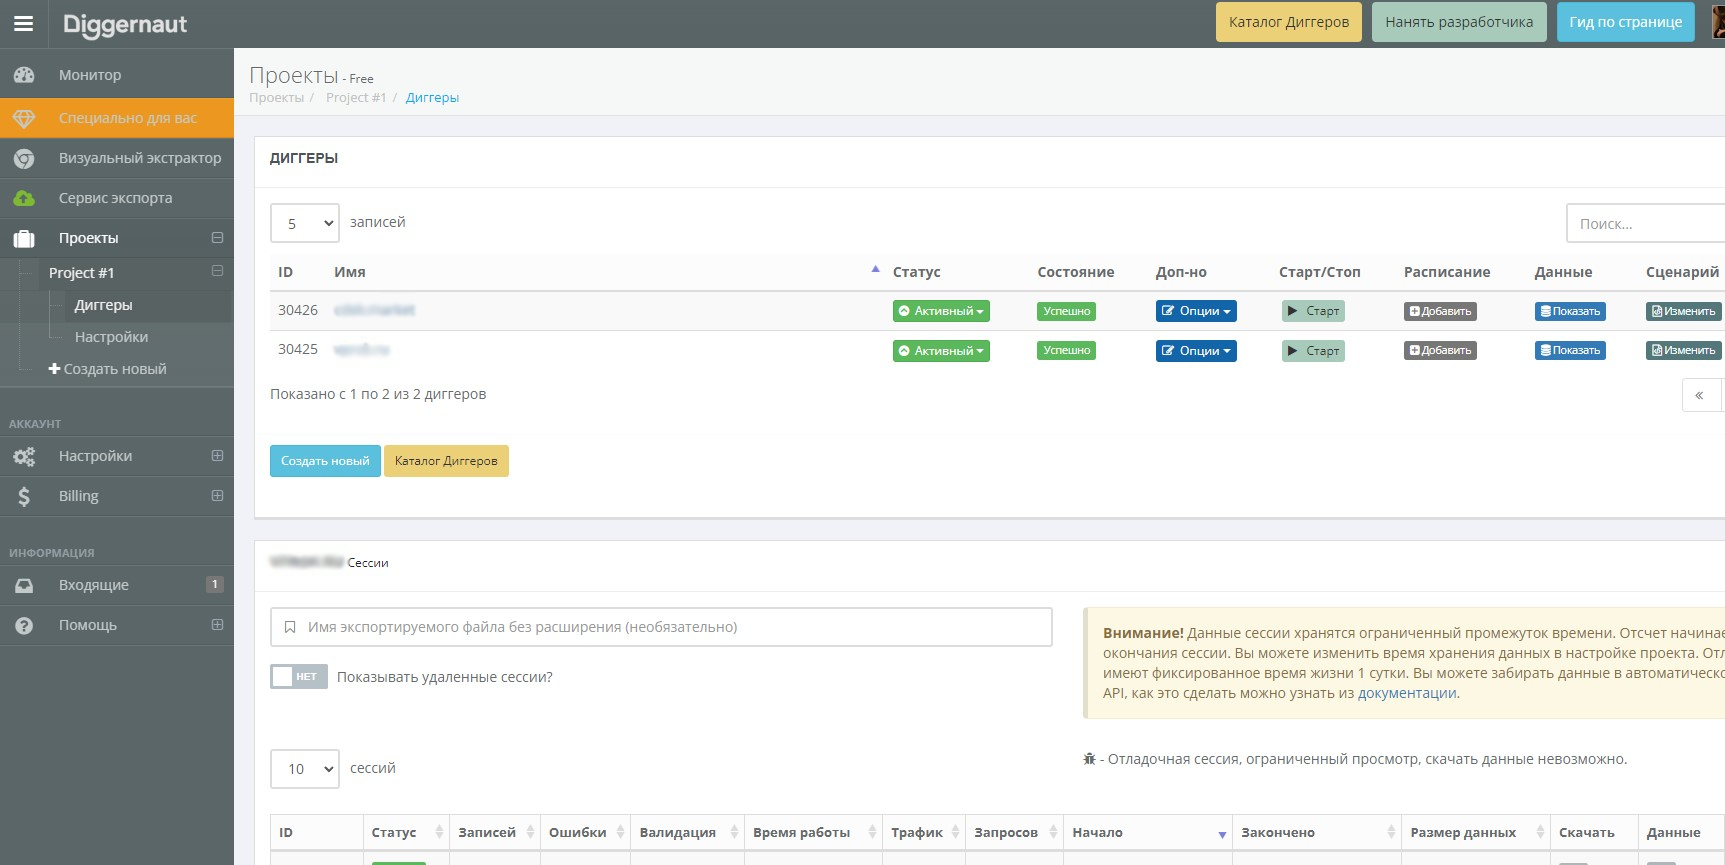Open Опции dropdown for digger 30426
The height and width of the screenshot is (865, 1725).
(x=1195, y=311)
